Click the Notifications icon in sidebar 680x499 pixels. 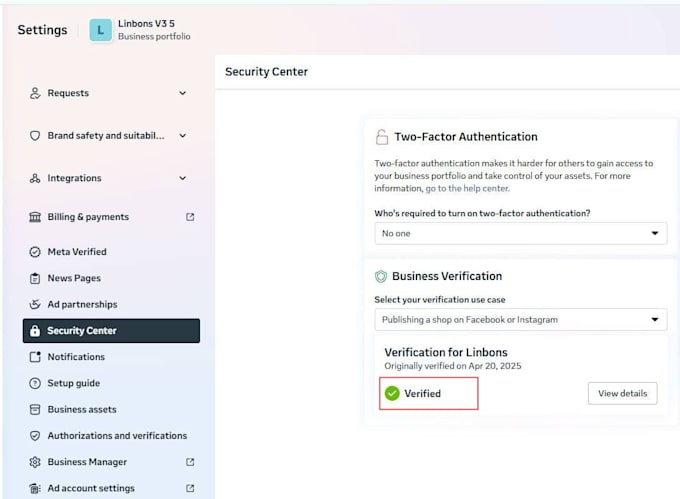[35, 357]
